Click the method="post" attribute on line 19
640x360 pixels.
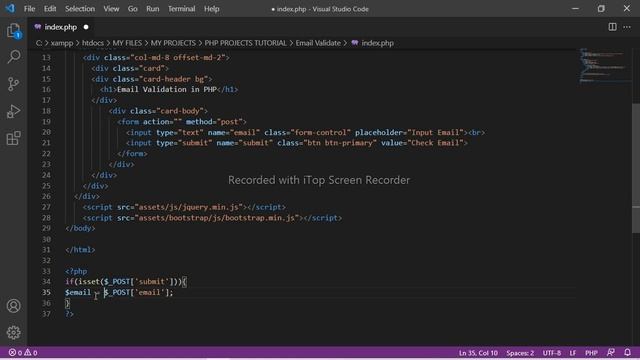(x=213, y=122)
